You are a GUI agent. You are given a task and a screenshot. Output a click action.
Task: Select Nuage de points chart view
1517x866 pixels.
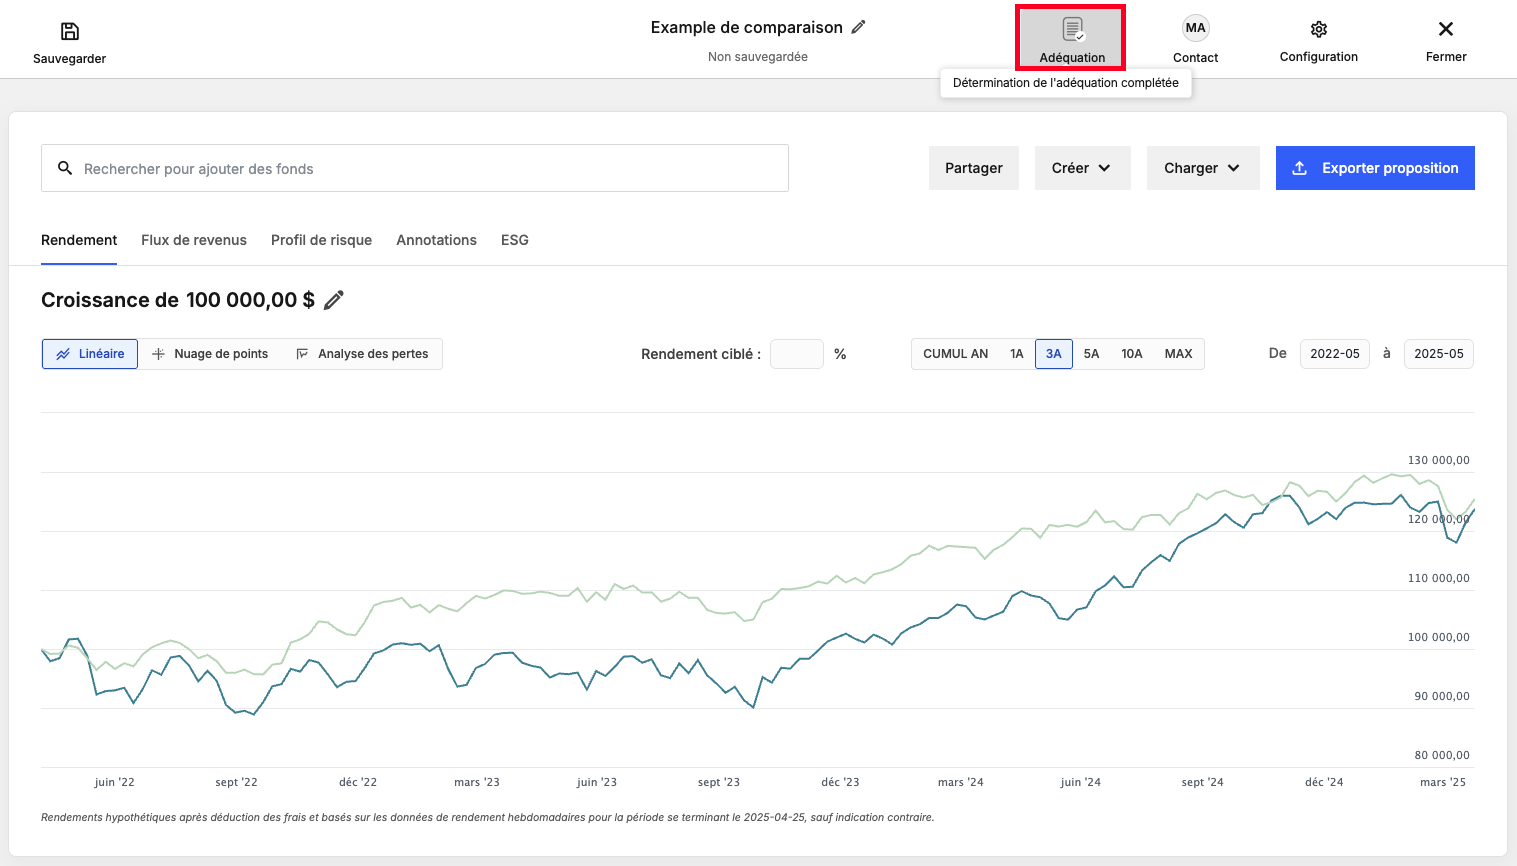click(x=211, y=354)
